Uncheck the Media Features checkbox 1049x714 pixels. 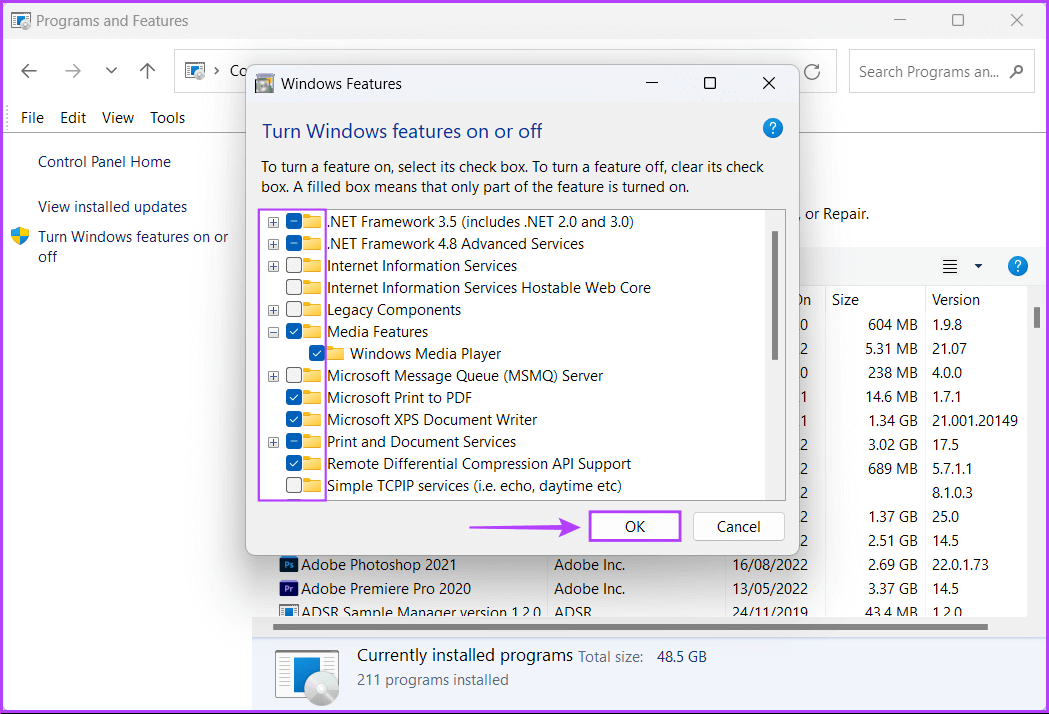294,331
